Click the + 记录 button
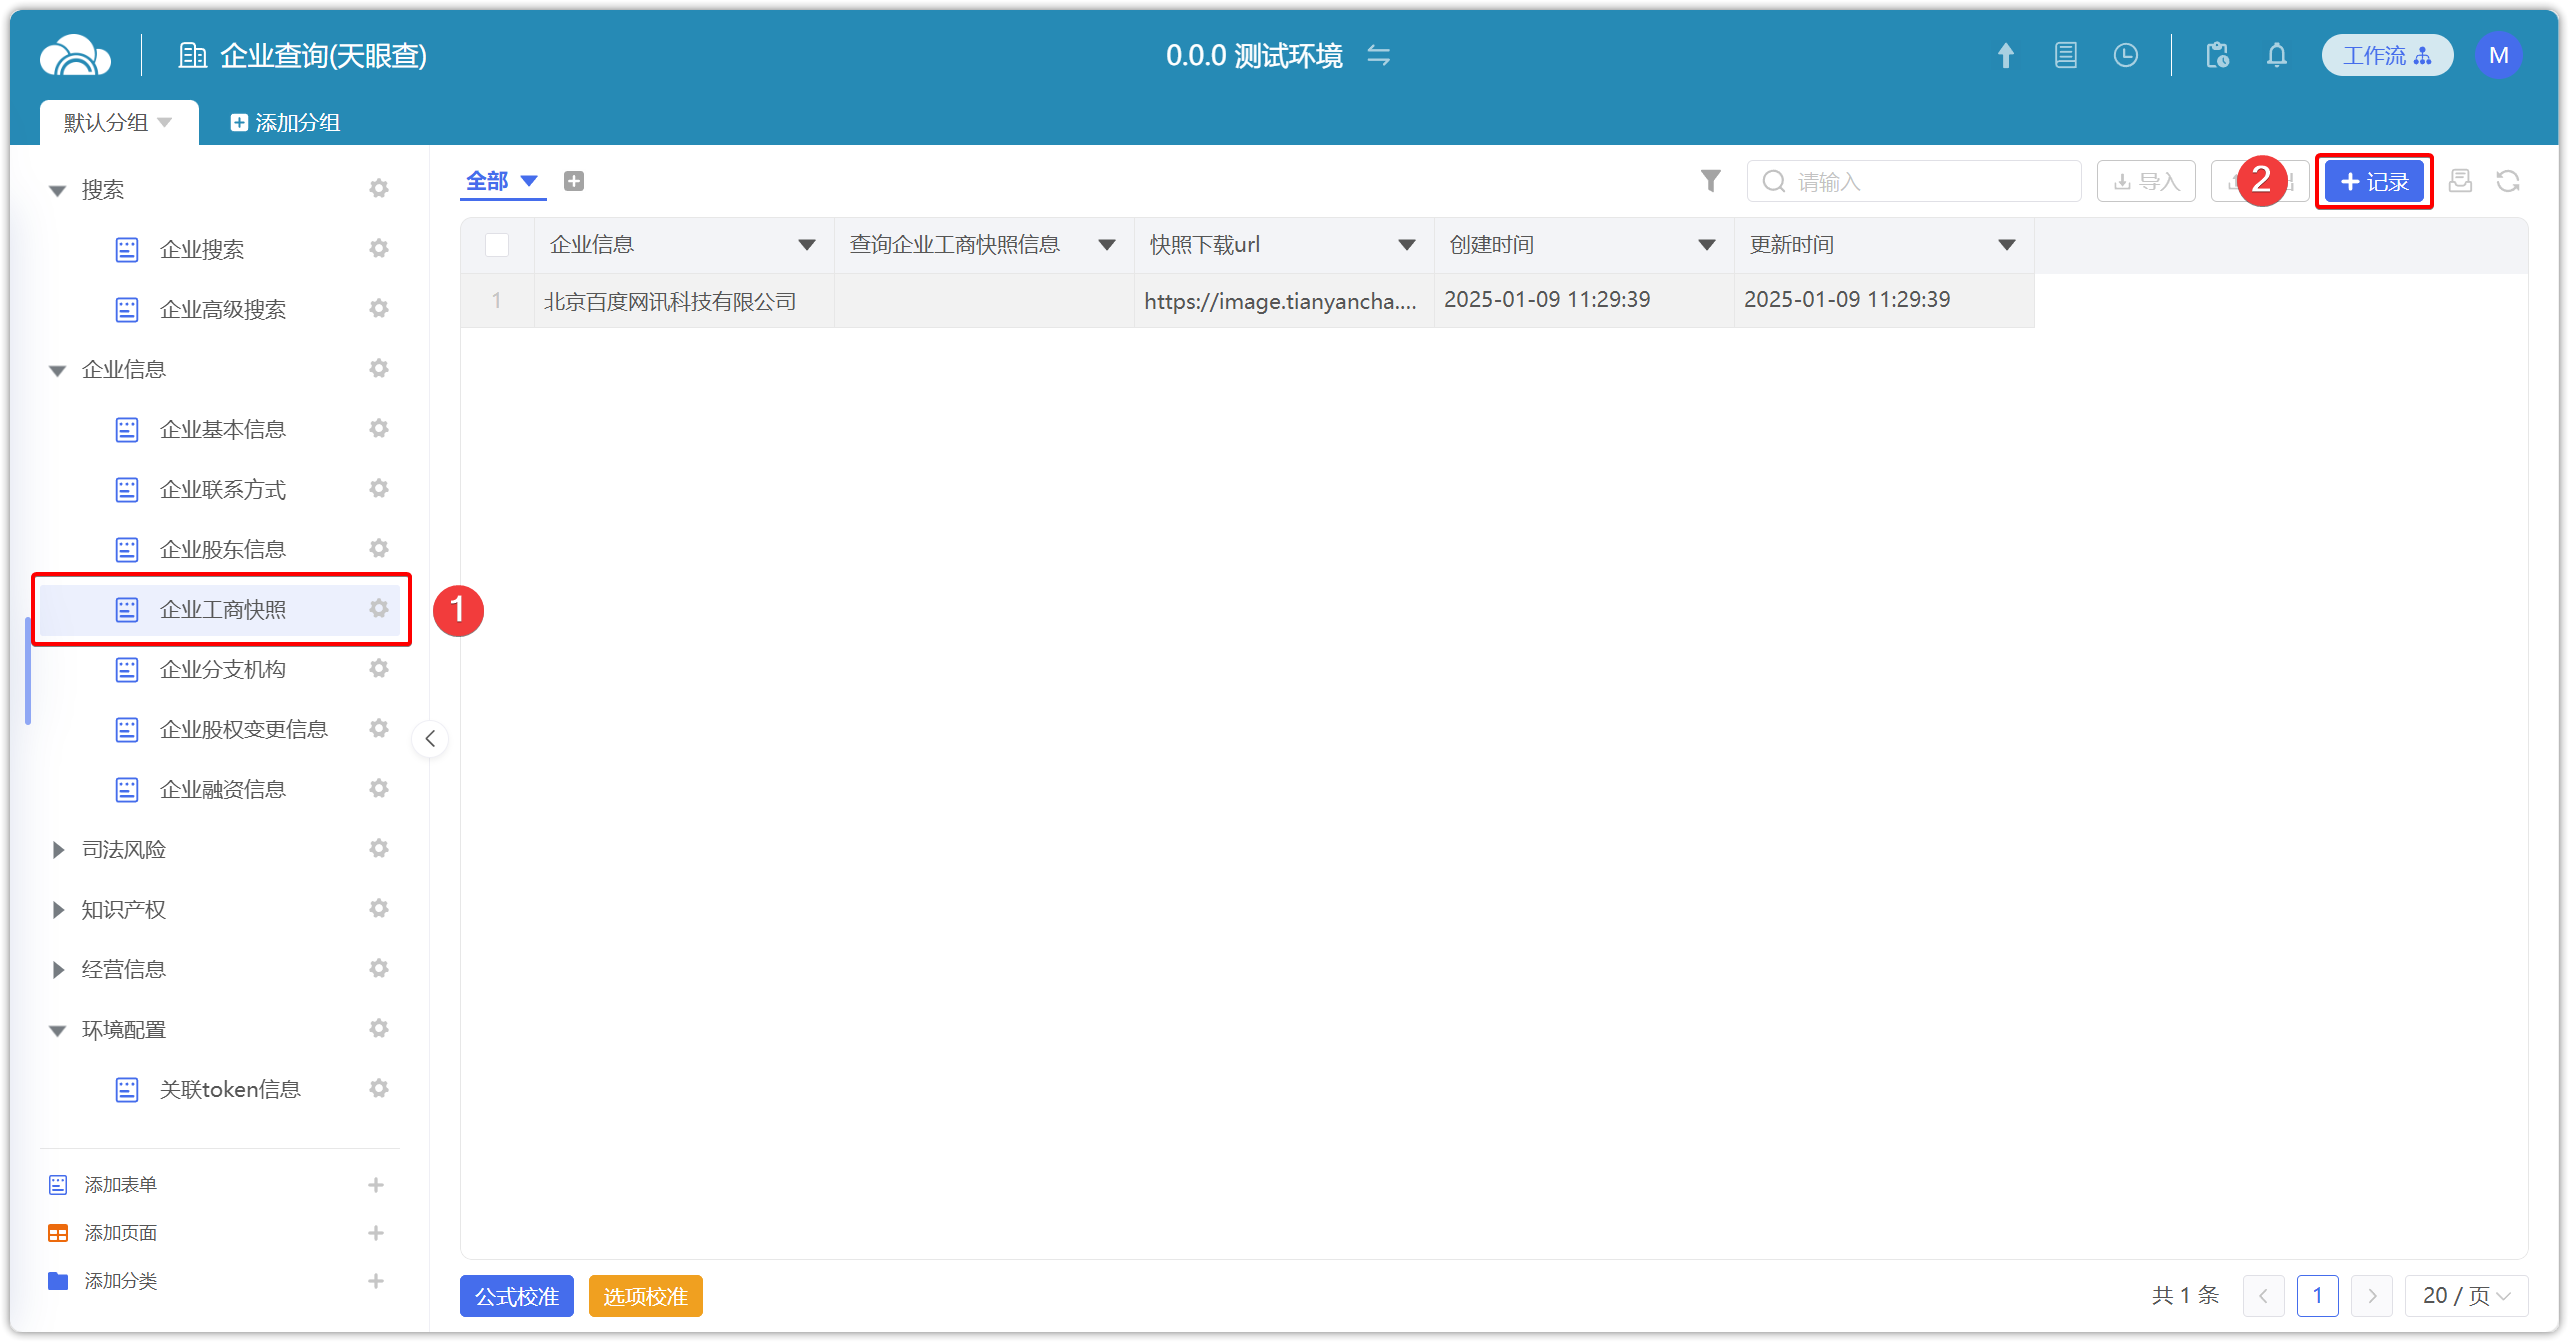2569x1342 pixels. [x=2373, y=182]
